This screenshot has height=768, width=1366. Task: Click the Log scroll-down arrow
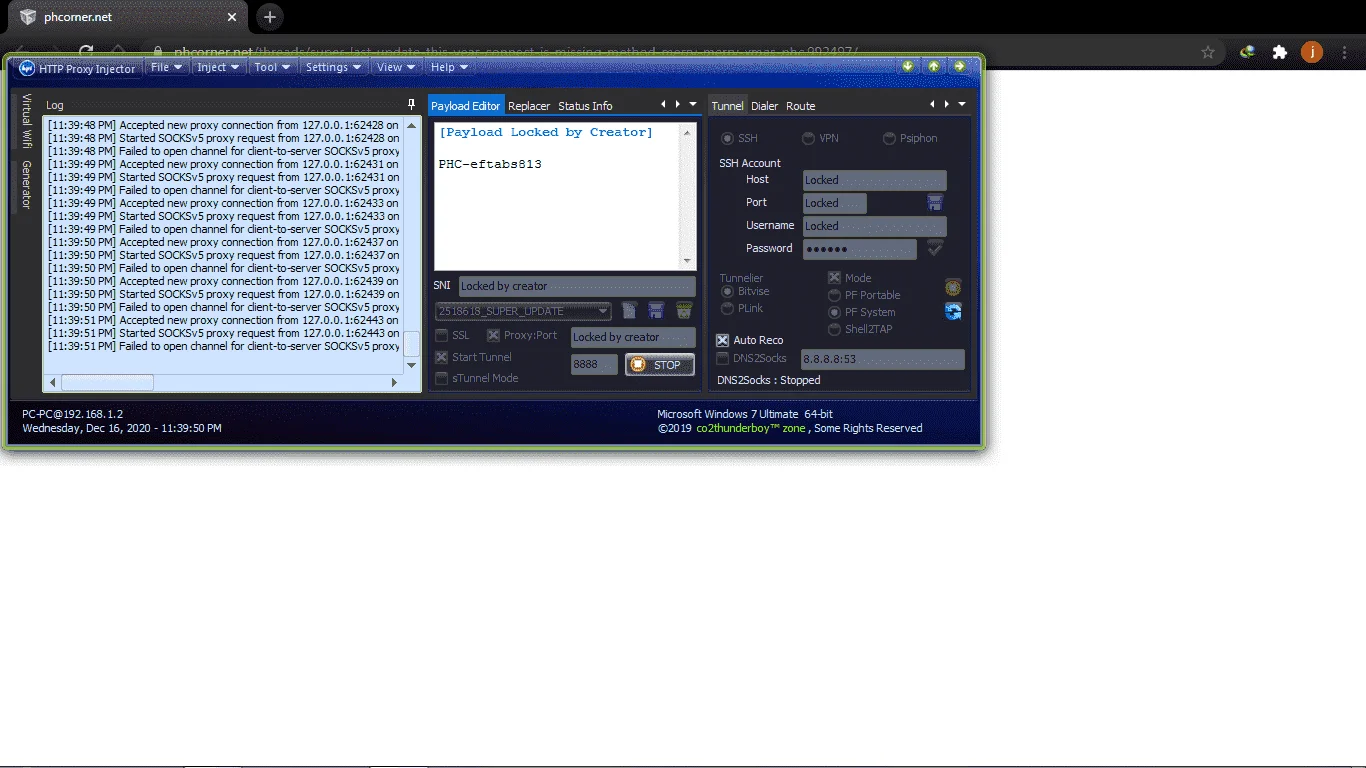point(412,365)
